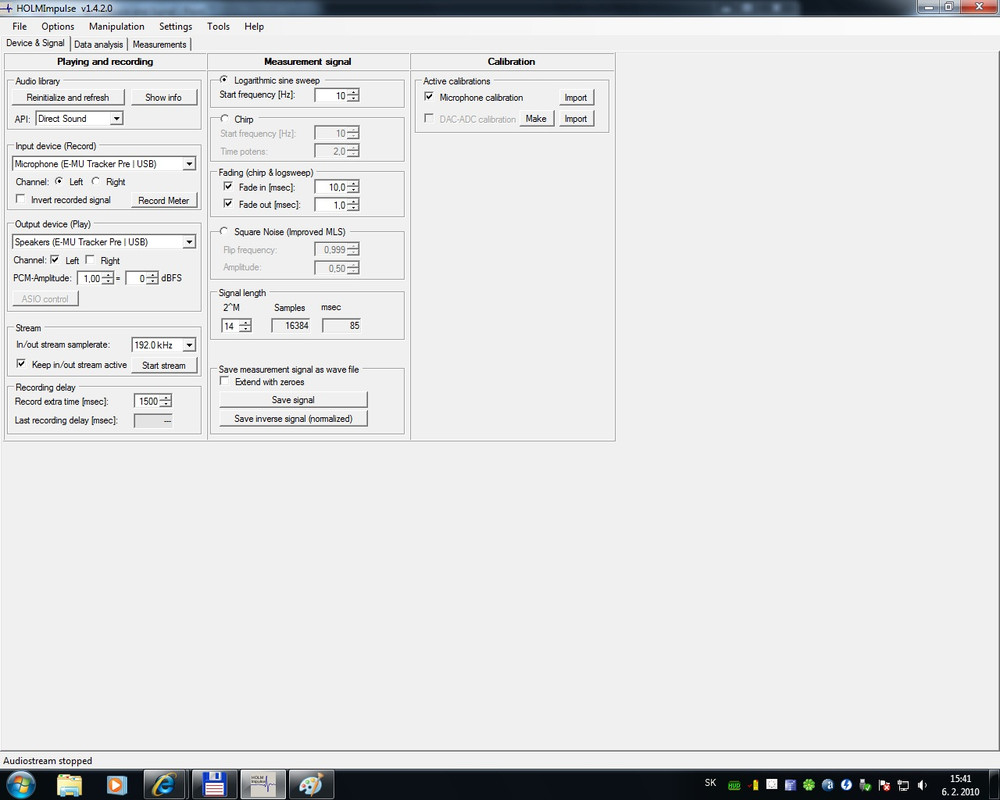This screenshot has height=800, width=1000.
Task: Open the Windows Start menu orb
Action: coord(20,785)
